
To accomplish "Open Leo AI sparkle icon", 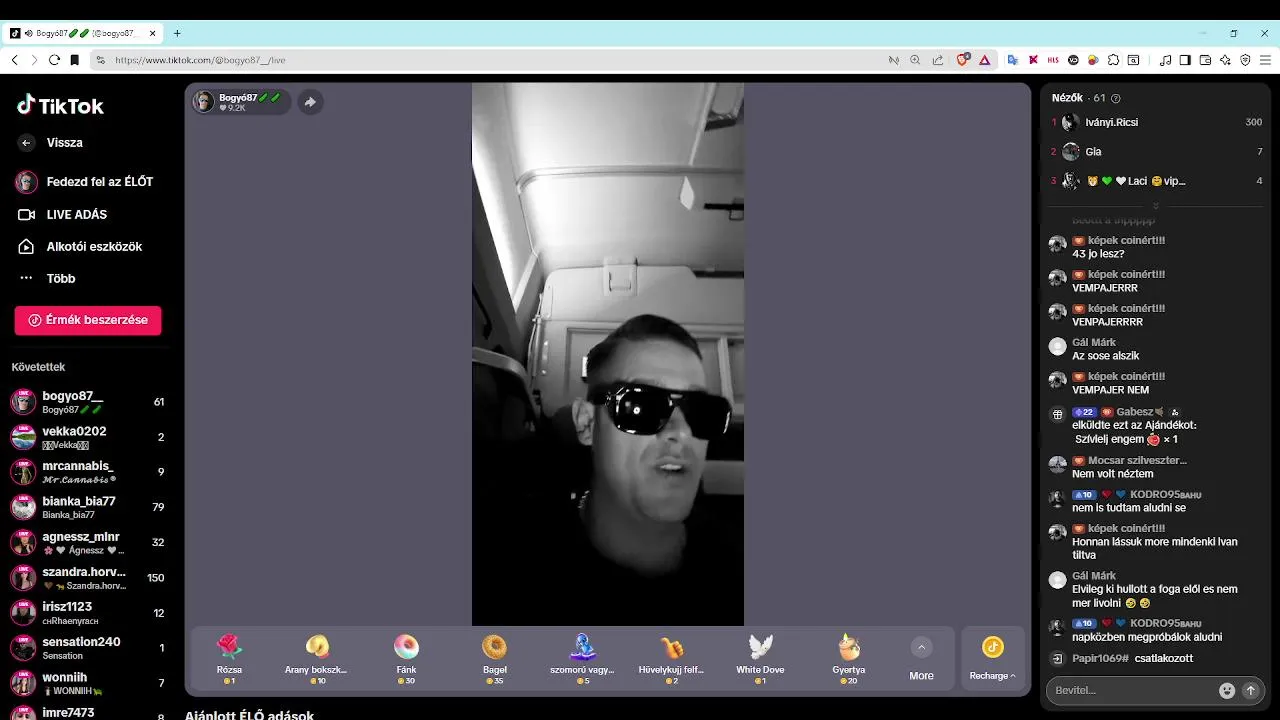I will click(x=1225, y=60).
